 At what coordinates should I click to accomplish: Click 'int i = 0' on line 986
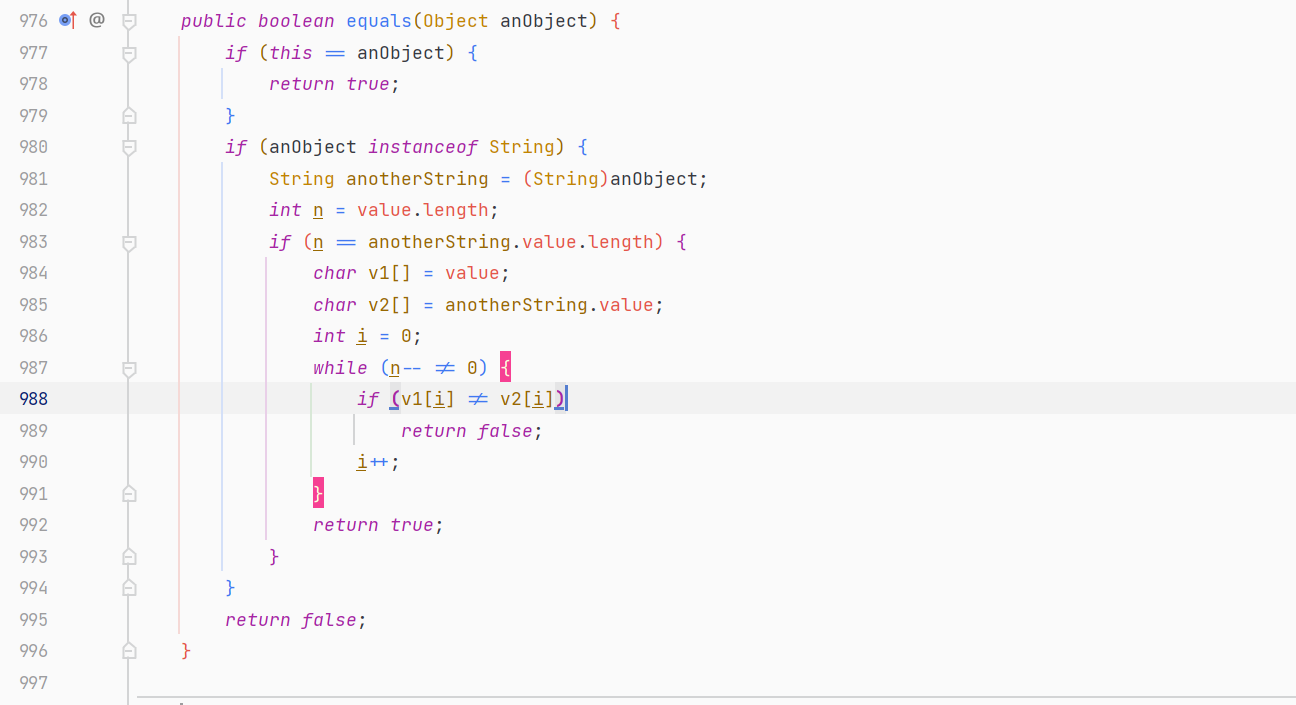tap(362, 336)
